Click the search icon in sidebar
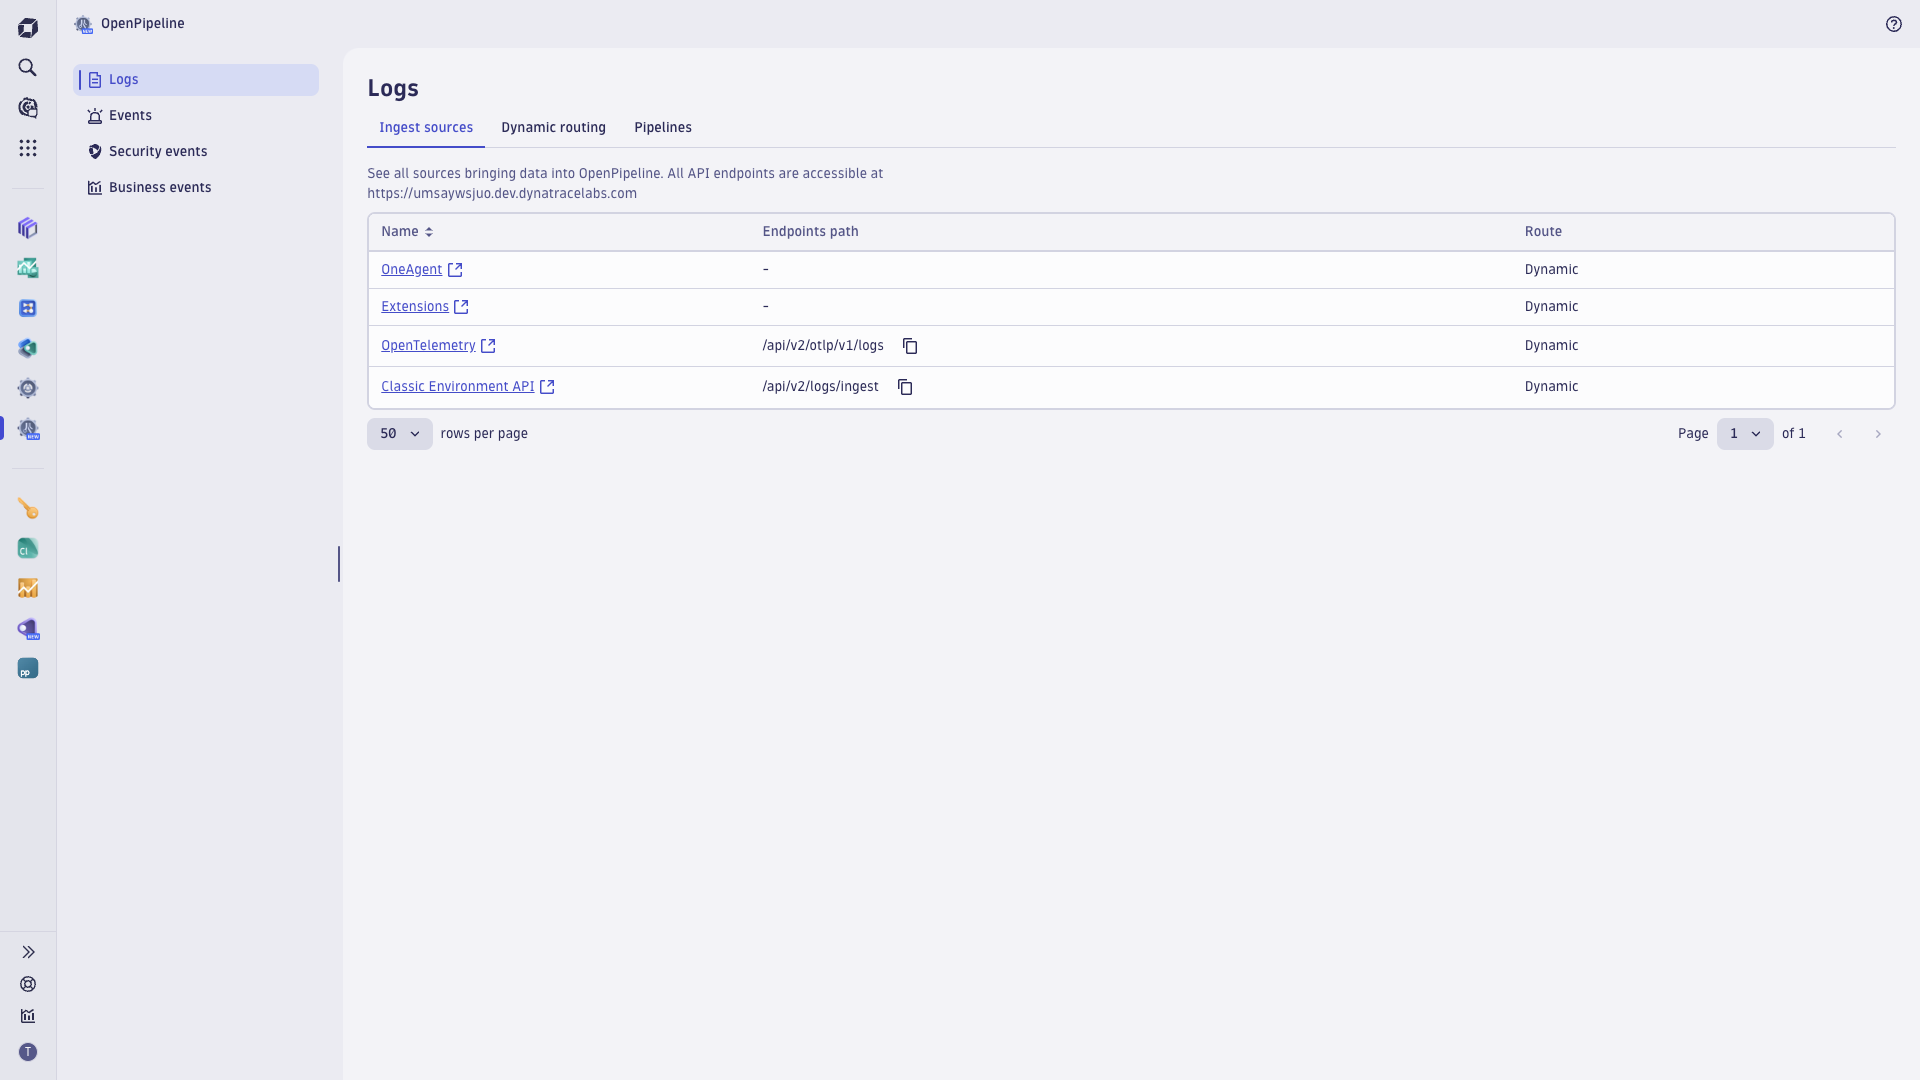Screen dimensions: 1920x1080 29,67
